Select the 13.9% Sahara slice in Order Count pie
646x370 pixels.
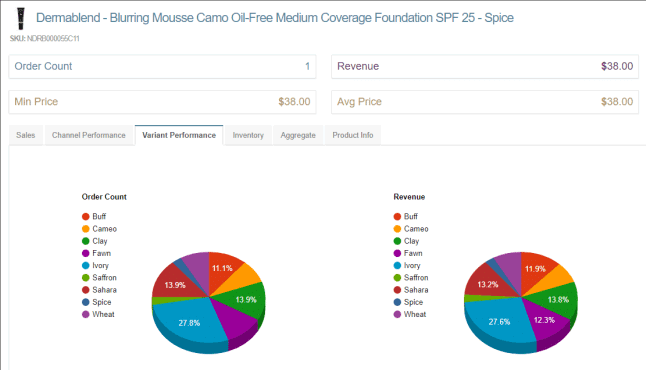(x=175, y=284)
